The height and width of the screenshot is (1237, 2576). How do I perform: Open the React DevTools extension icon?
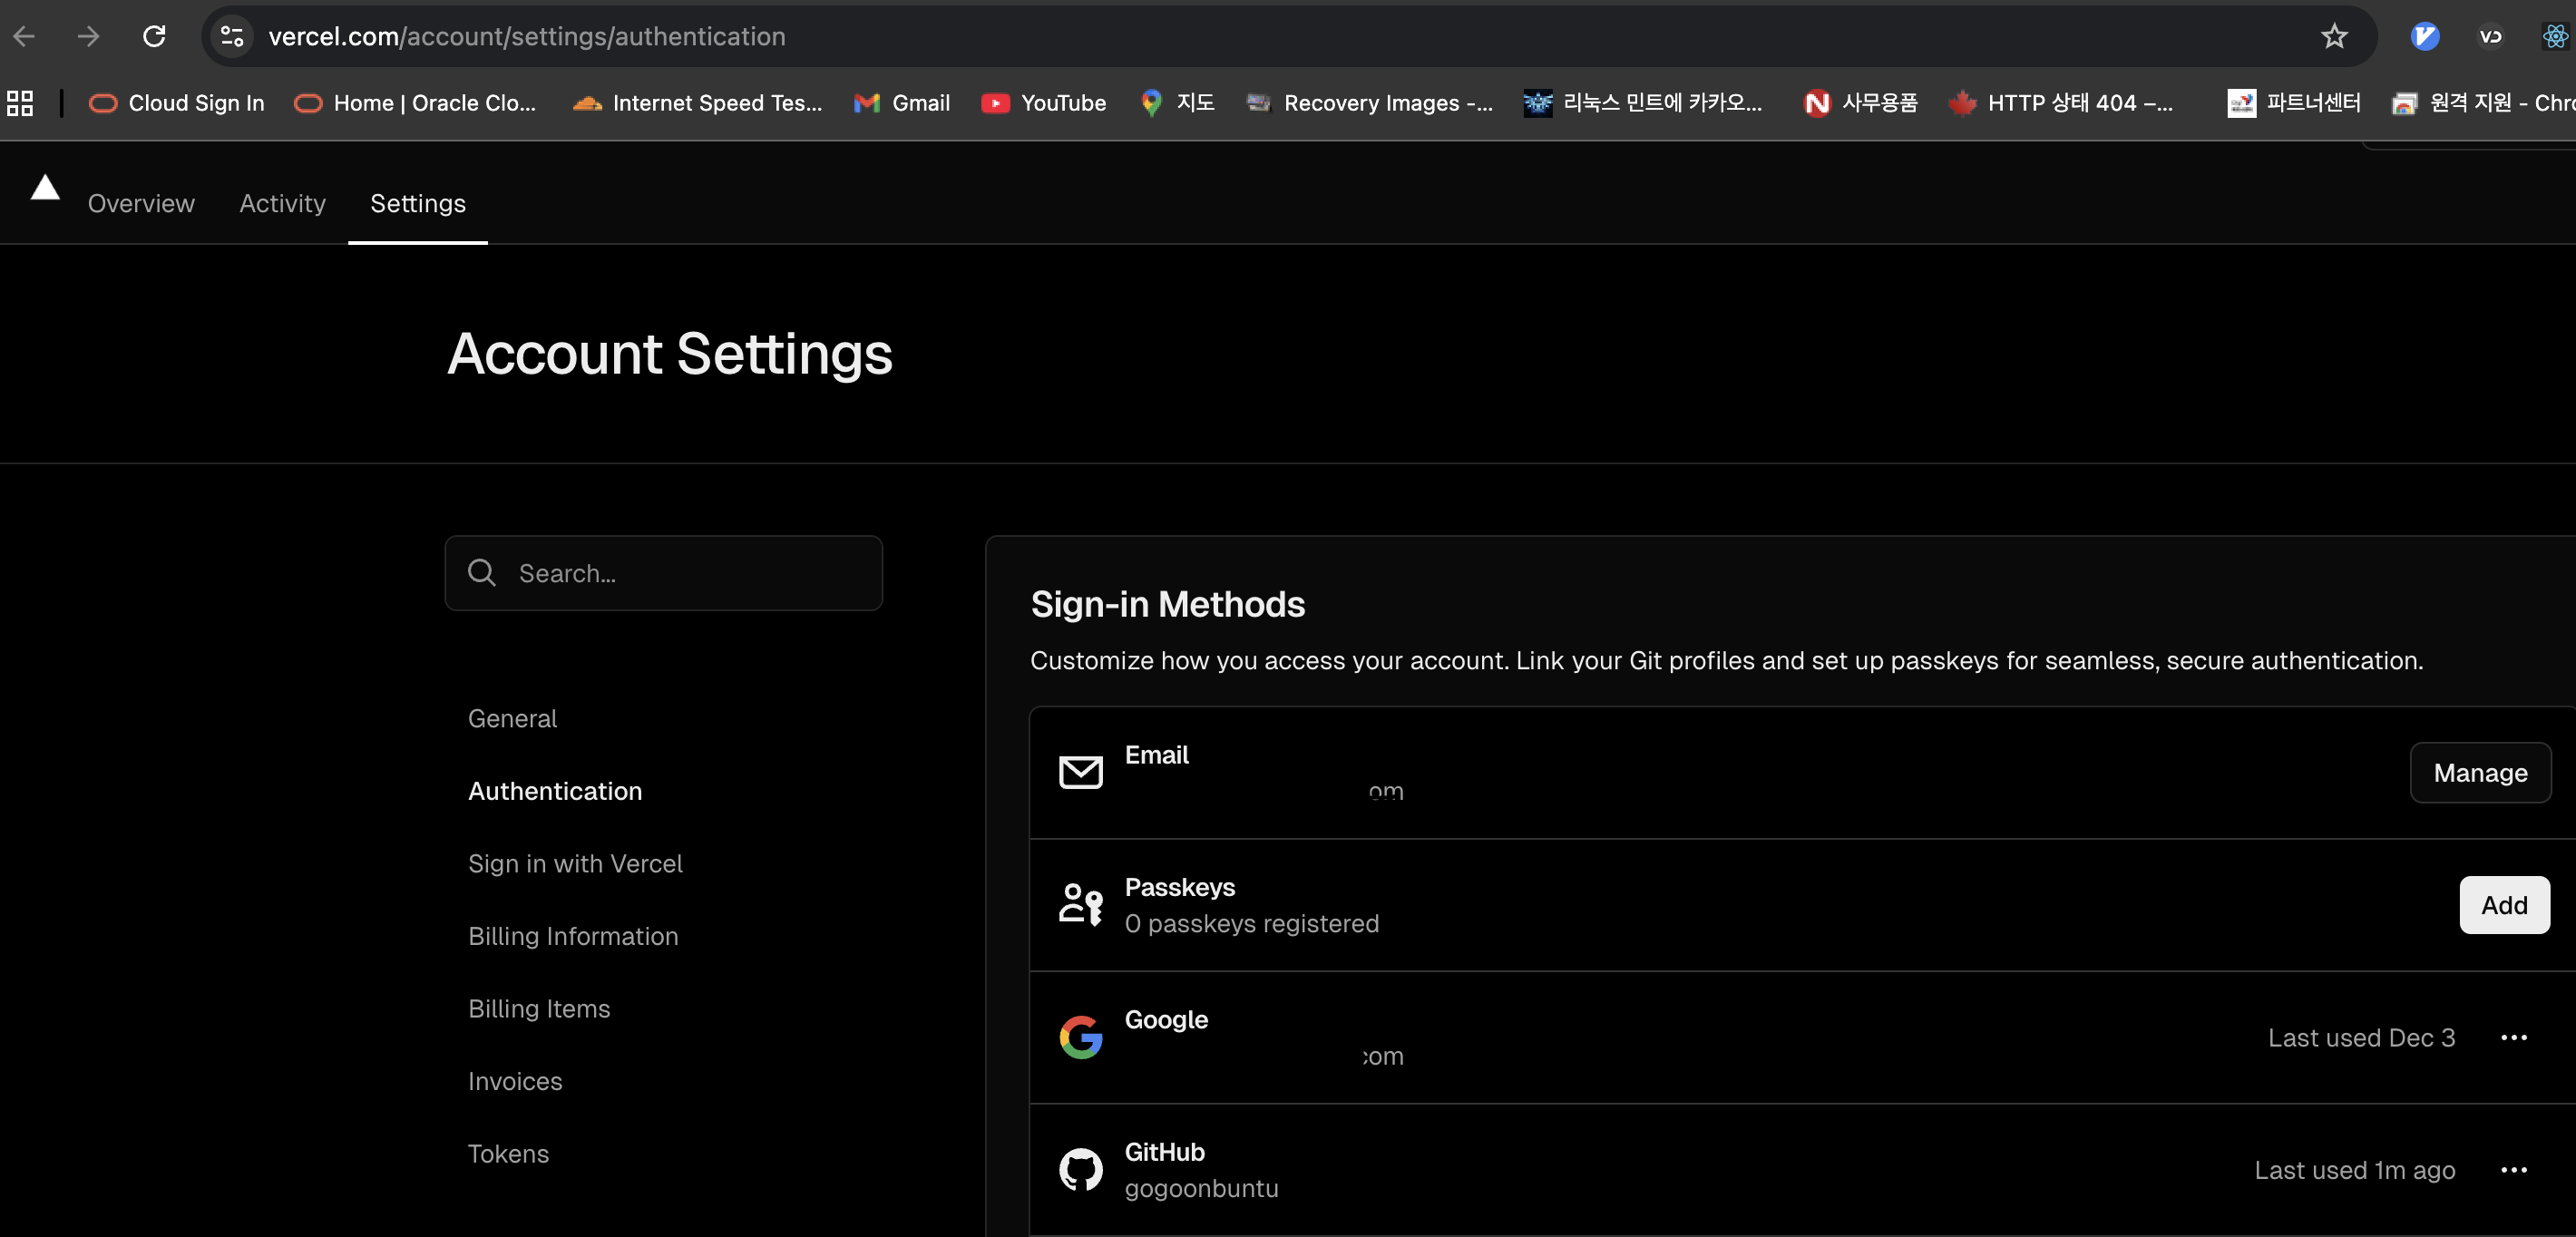(x=2554, y=37)
